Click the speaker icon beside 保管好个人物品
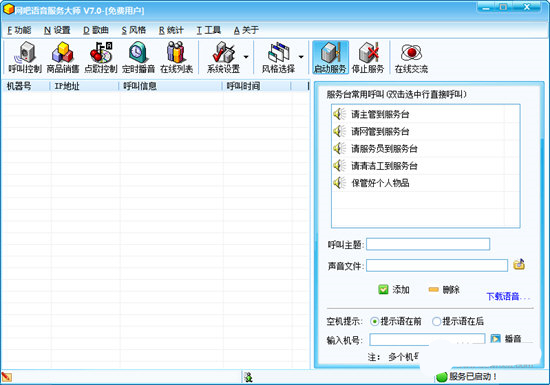Viewport: 550px width, 385px height. pyautogui.click(x=339, y=183)
